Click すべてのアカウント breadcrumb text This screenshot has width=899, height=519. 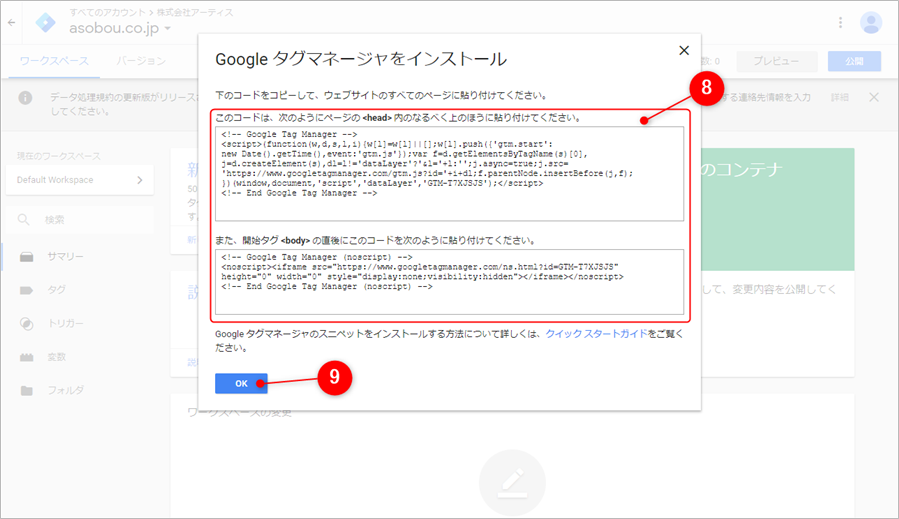[x=107, y=12]
